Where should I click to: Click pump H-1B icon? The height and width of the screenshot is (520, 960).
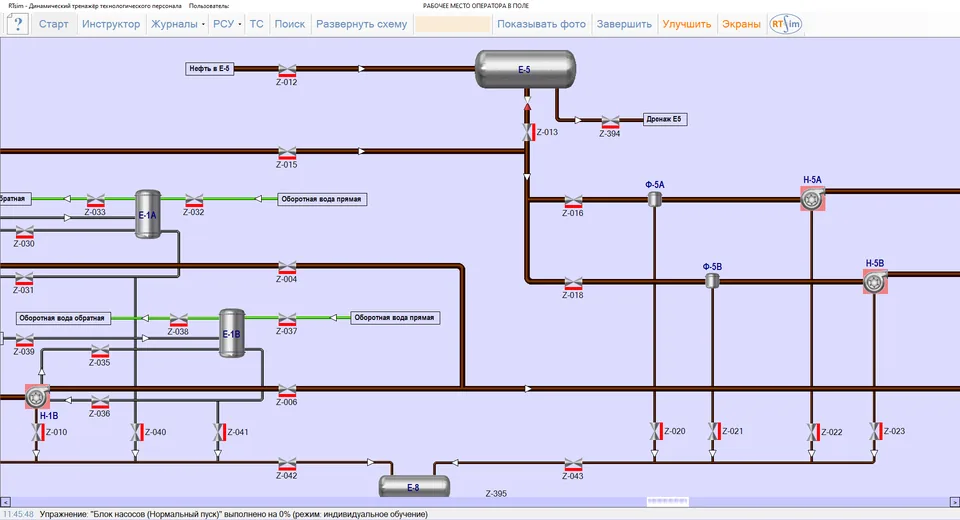37,397
